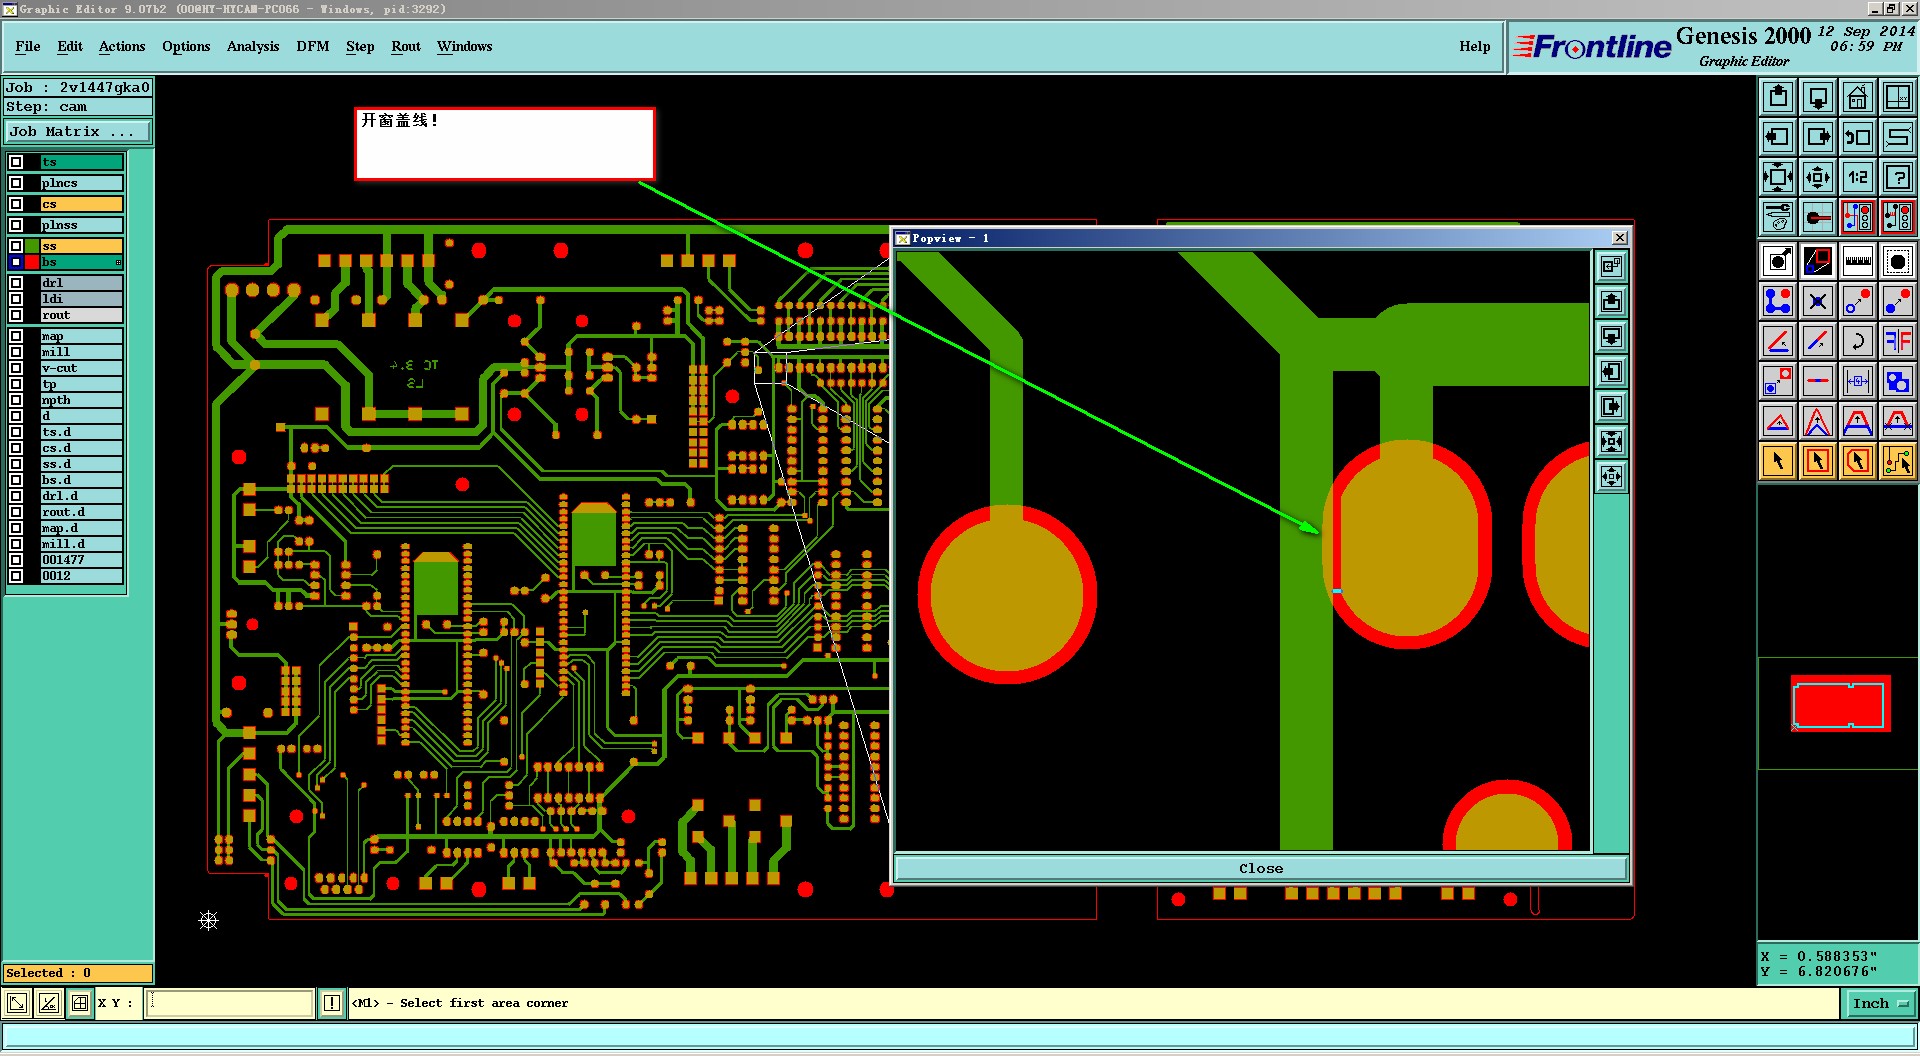Click the delete feature blue X icon
This screenshot has height=1056, width=1920.
tap(1818, 301)
